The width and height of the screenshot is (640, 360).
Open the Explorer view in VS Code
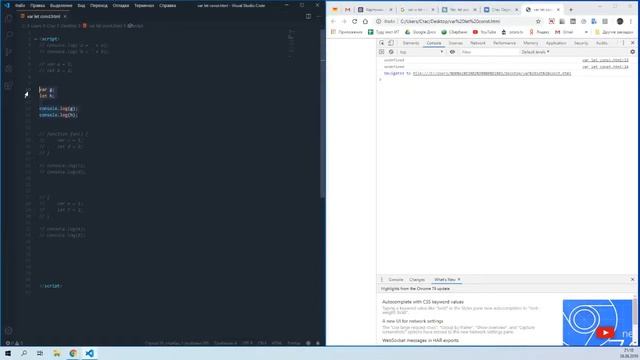(9, 18)
